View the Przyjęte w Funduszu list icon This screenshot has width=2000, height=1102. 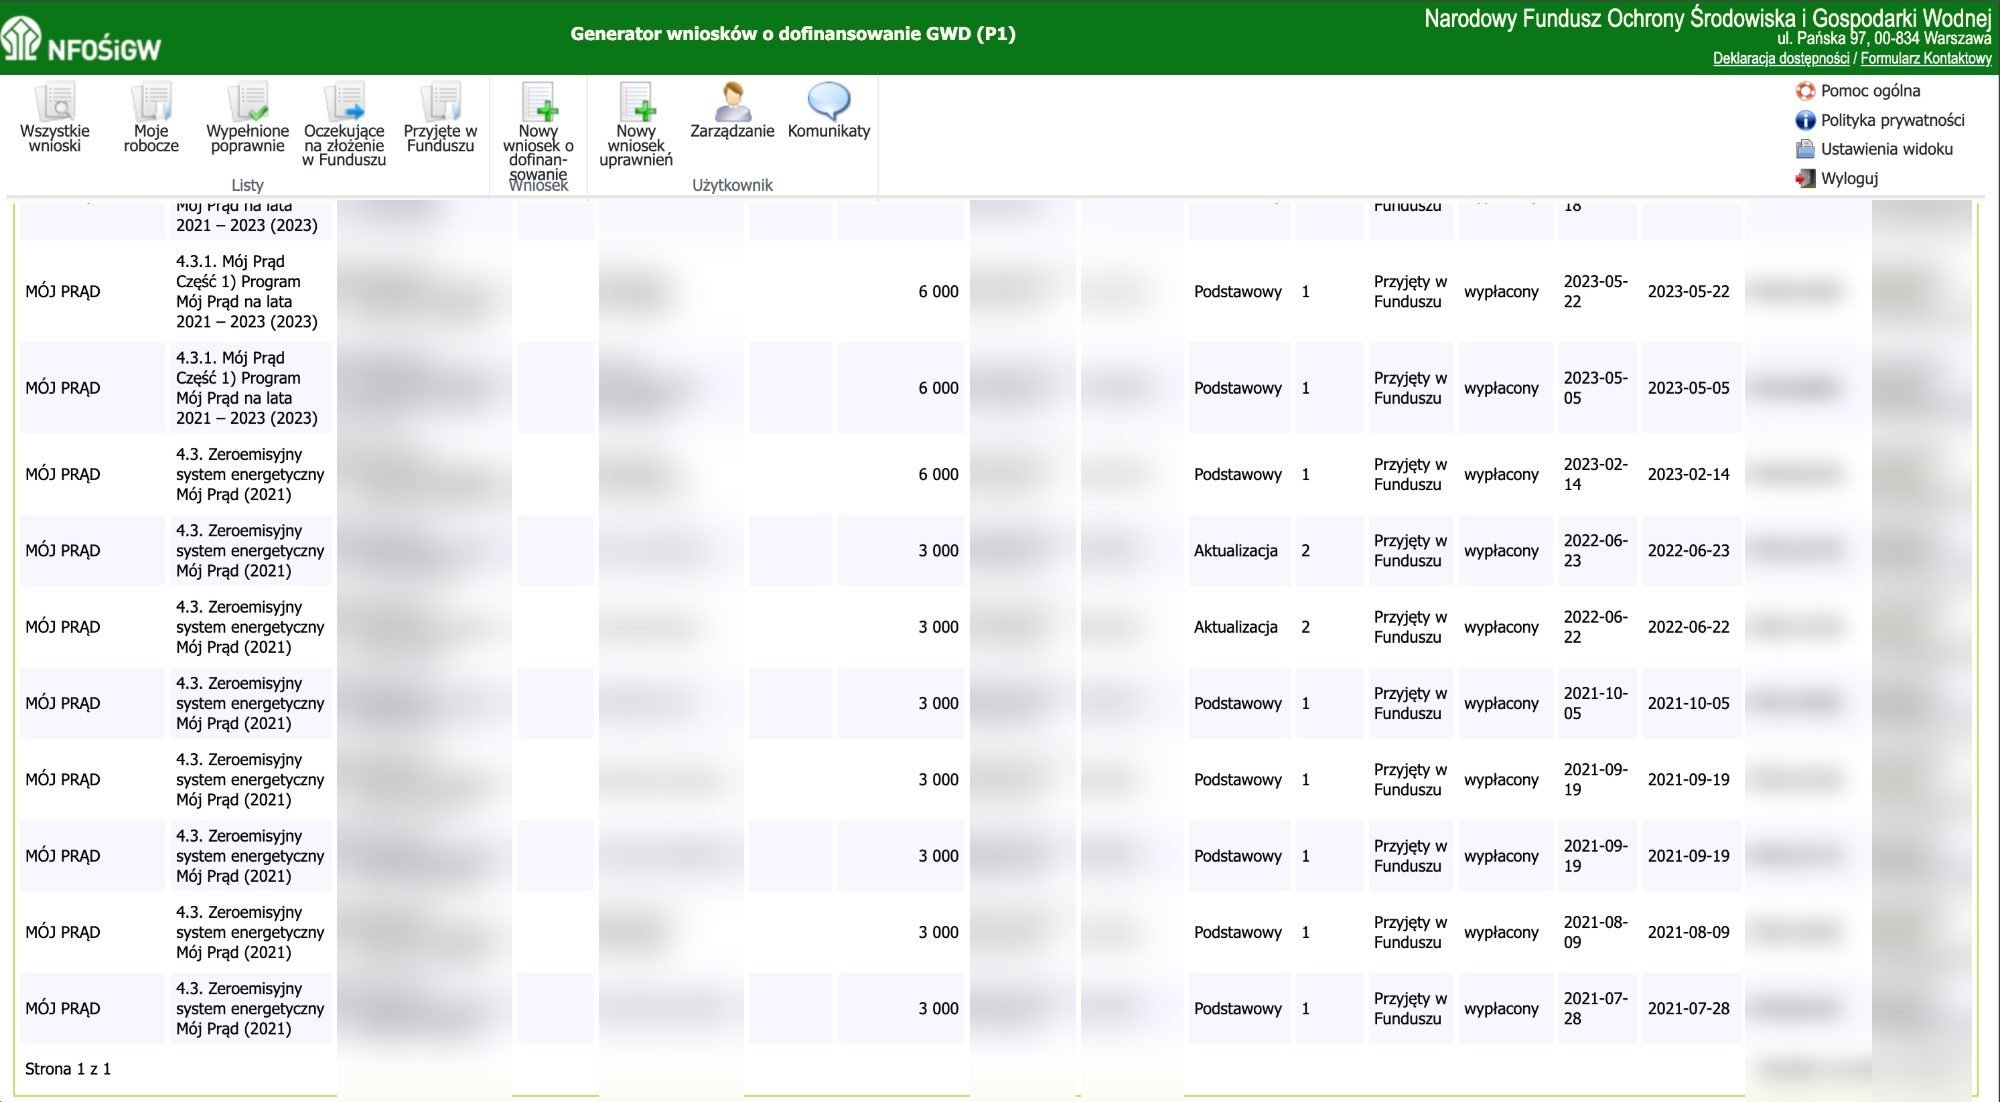coord(440,102)
